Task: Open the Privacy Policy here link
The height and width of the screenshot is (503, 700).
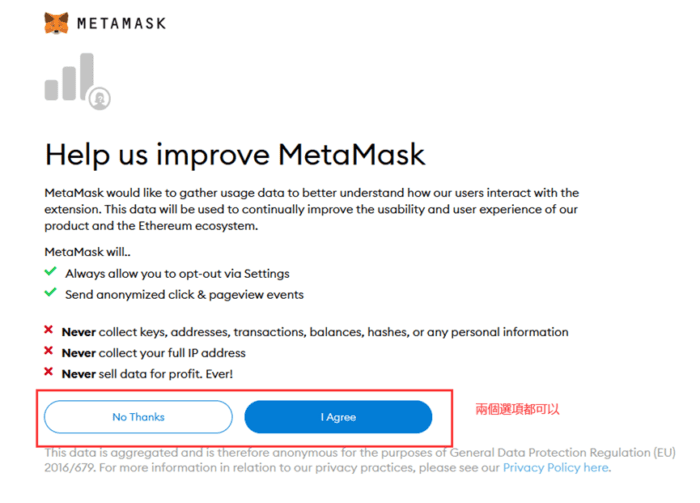Action: [556, 468]
